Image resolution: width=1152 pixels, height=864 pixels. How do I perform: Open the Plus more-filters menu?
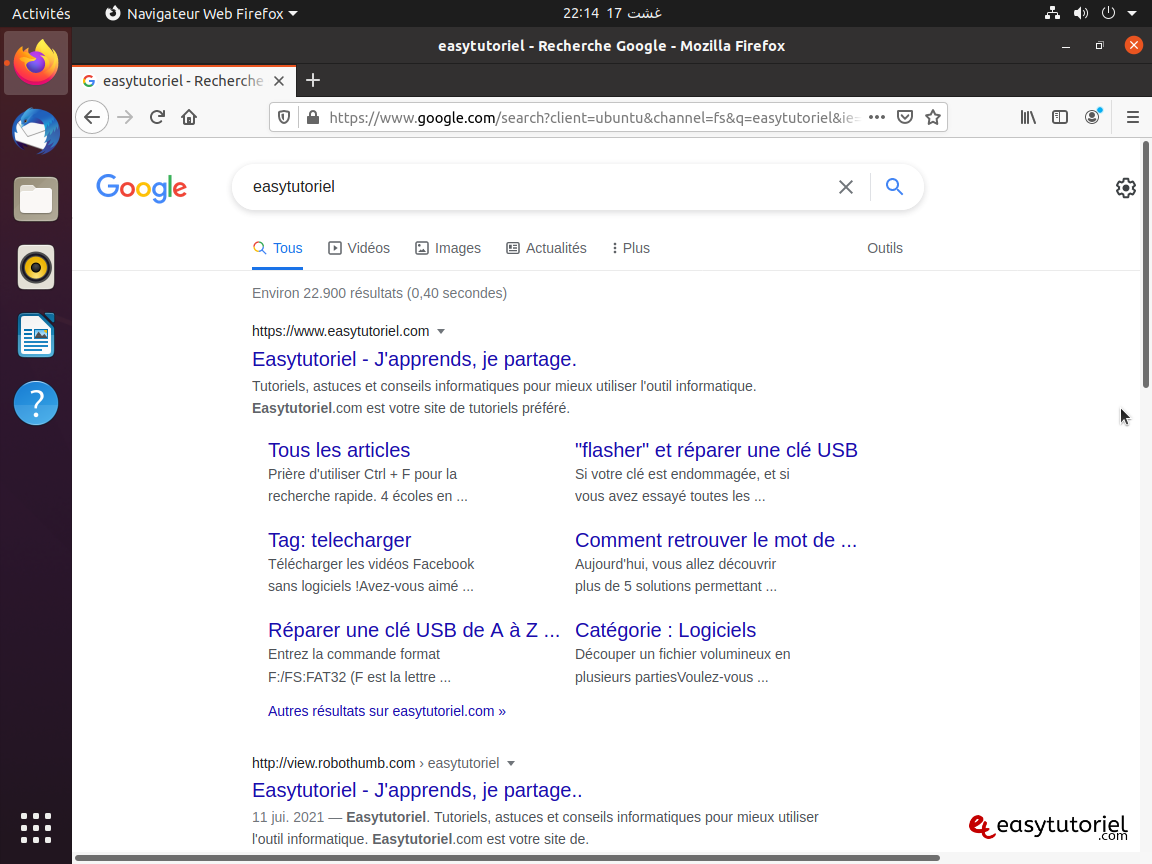(631, 248)
